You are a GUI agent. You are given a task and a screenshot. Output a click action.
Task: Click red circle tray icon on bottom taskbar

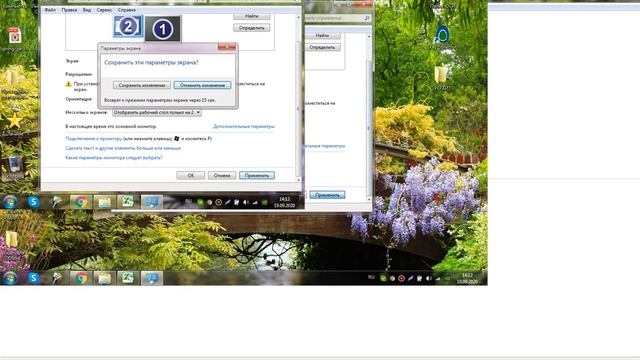click(x=401, y=278)
